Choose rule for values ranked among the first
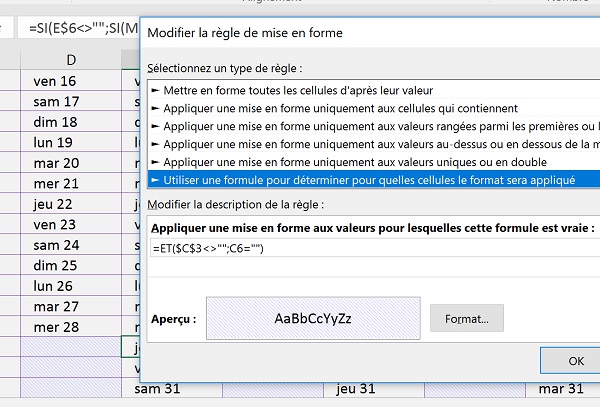 pos(373,126)
